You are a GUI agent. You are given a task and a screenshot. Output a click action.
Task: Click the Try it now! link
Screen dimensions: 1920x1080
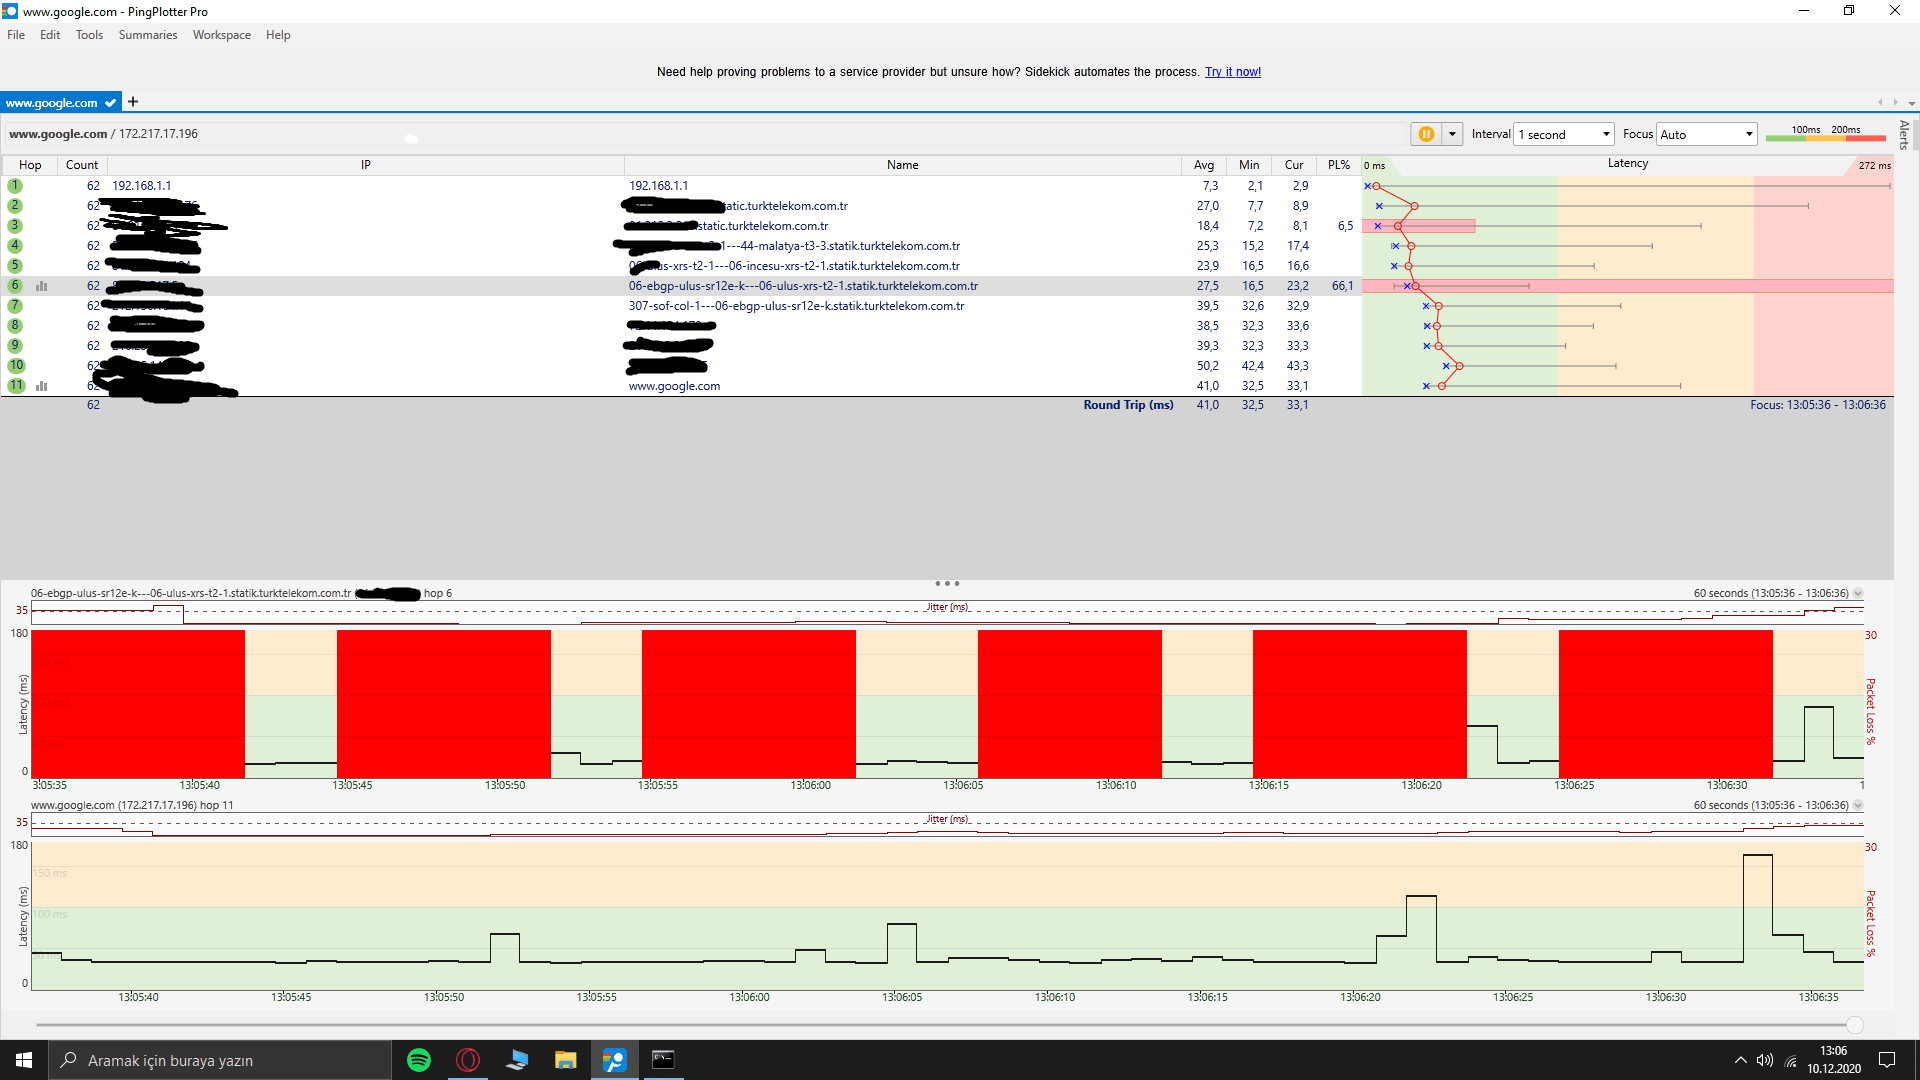click(x=1232, y=72)
